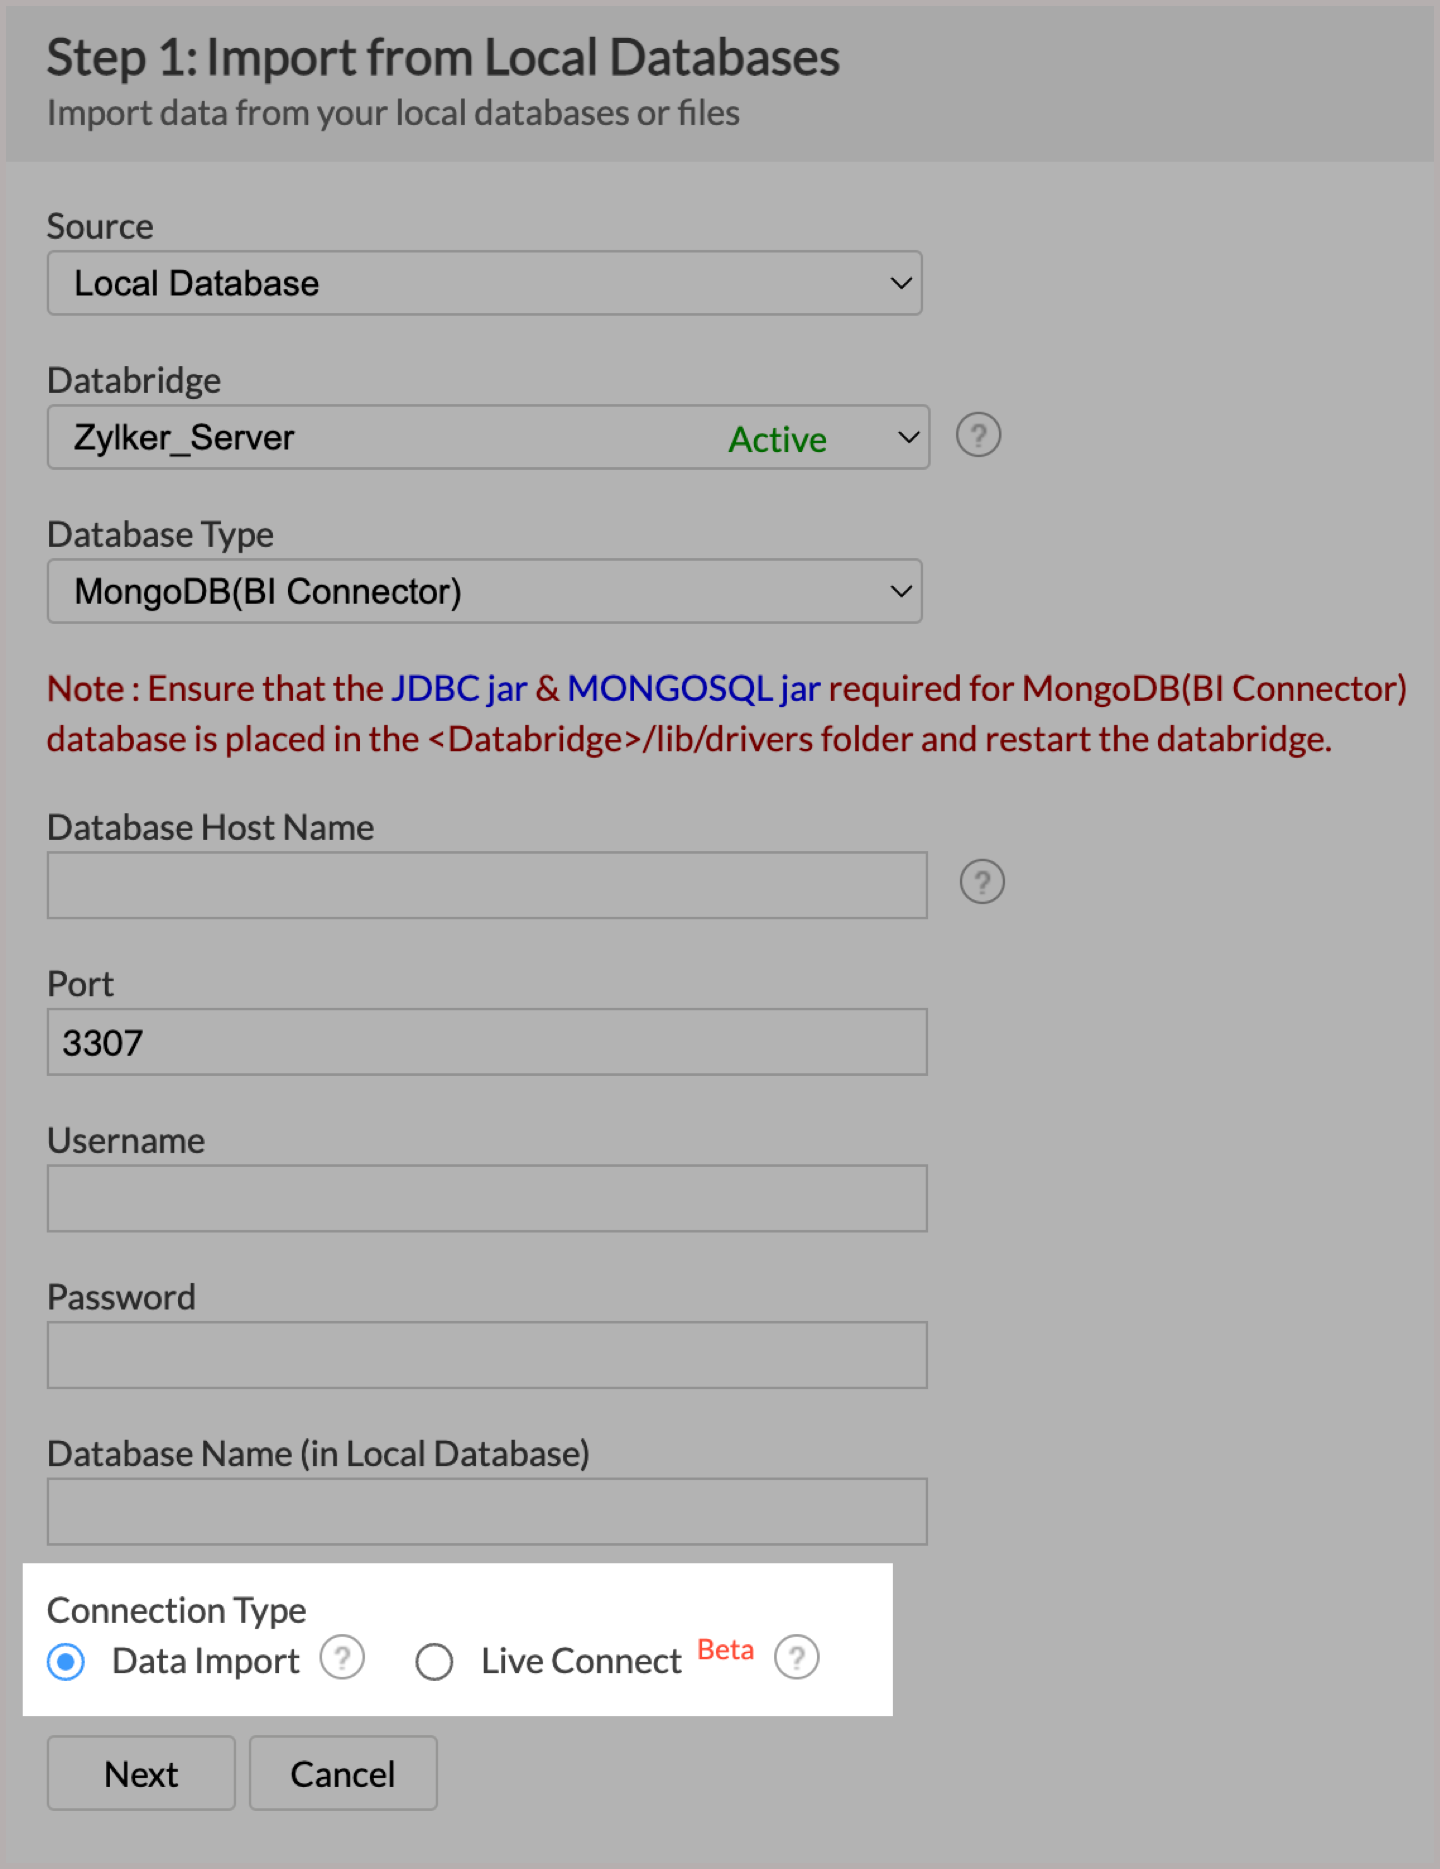Image resolution: width=1440 pixels, height=1869 pixels.
Task: Open the Database Type dropdown
Action: click(x=484, y=591)
